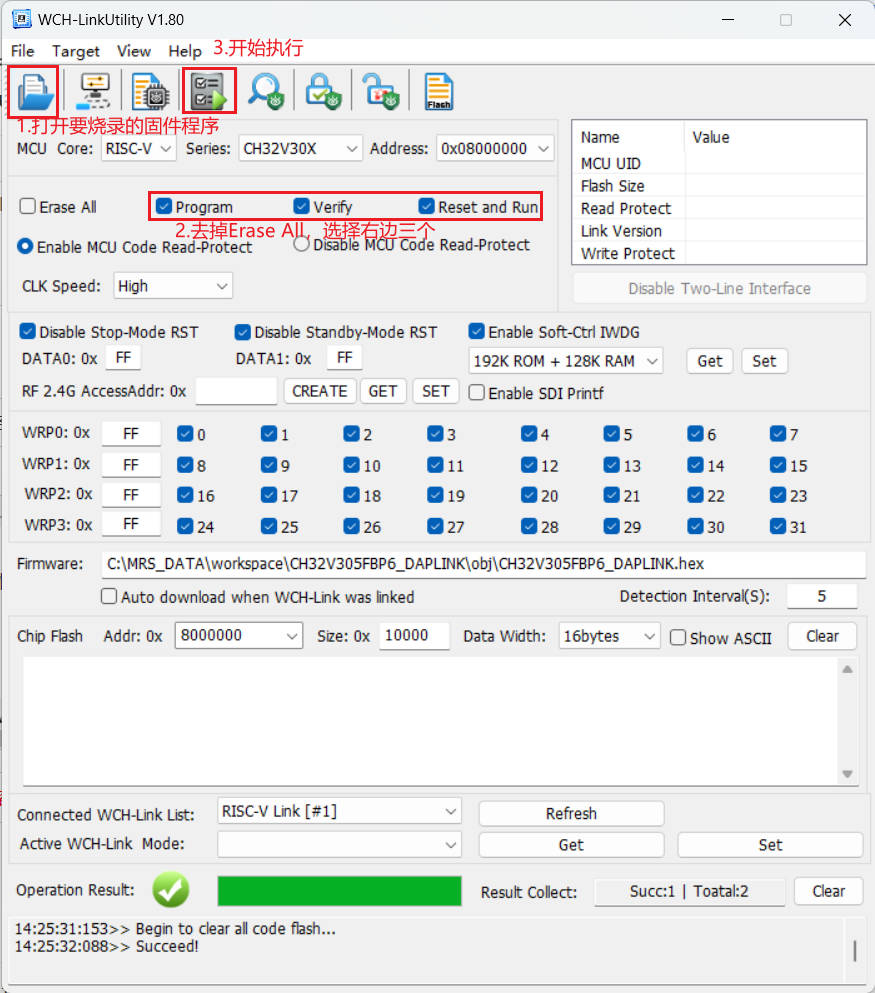Check Auto download when WCH-Link was linked
This screenshot has width=875, height=993.
click(109, 597)
